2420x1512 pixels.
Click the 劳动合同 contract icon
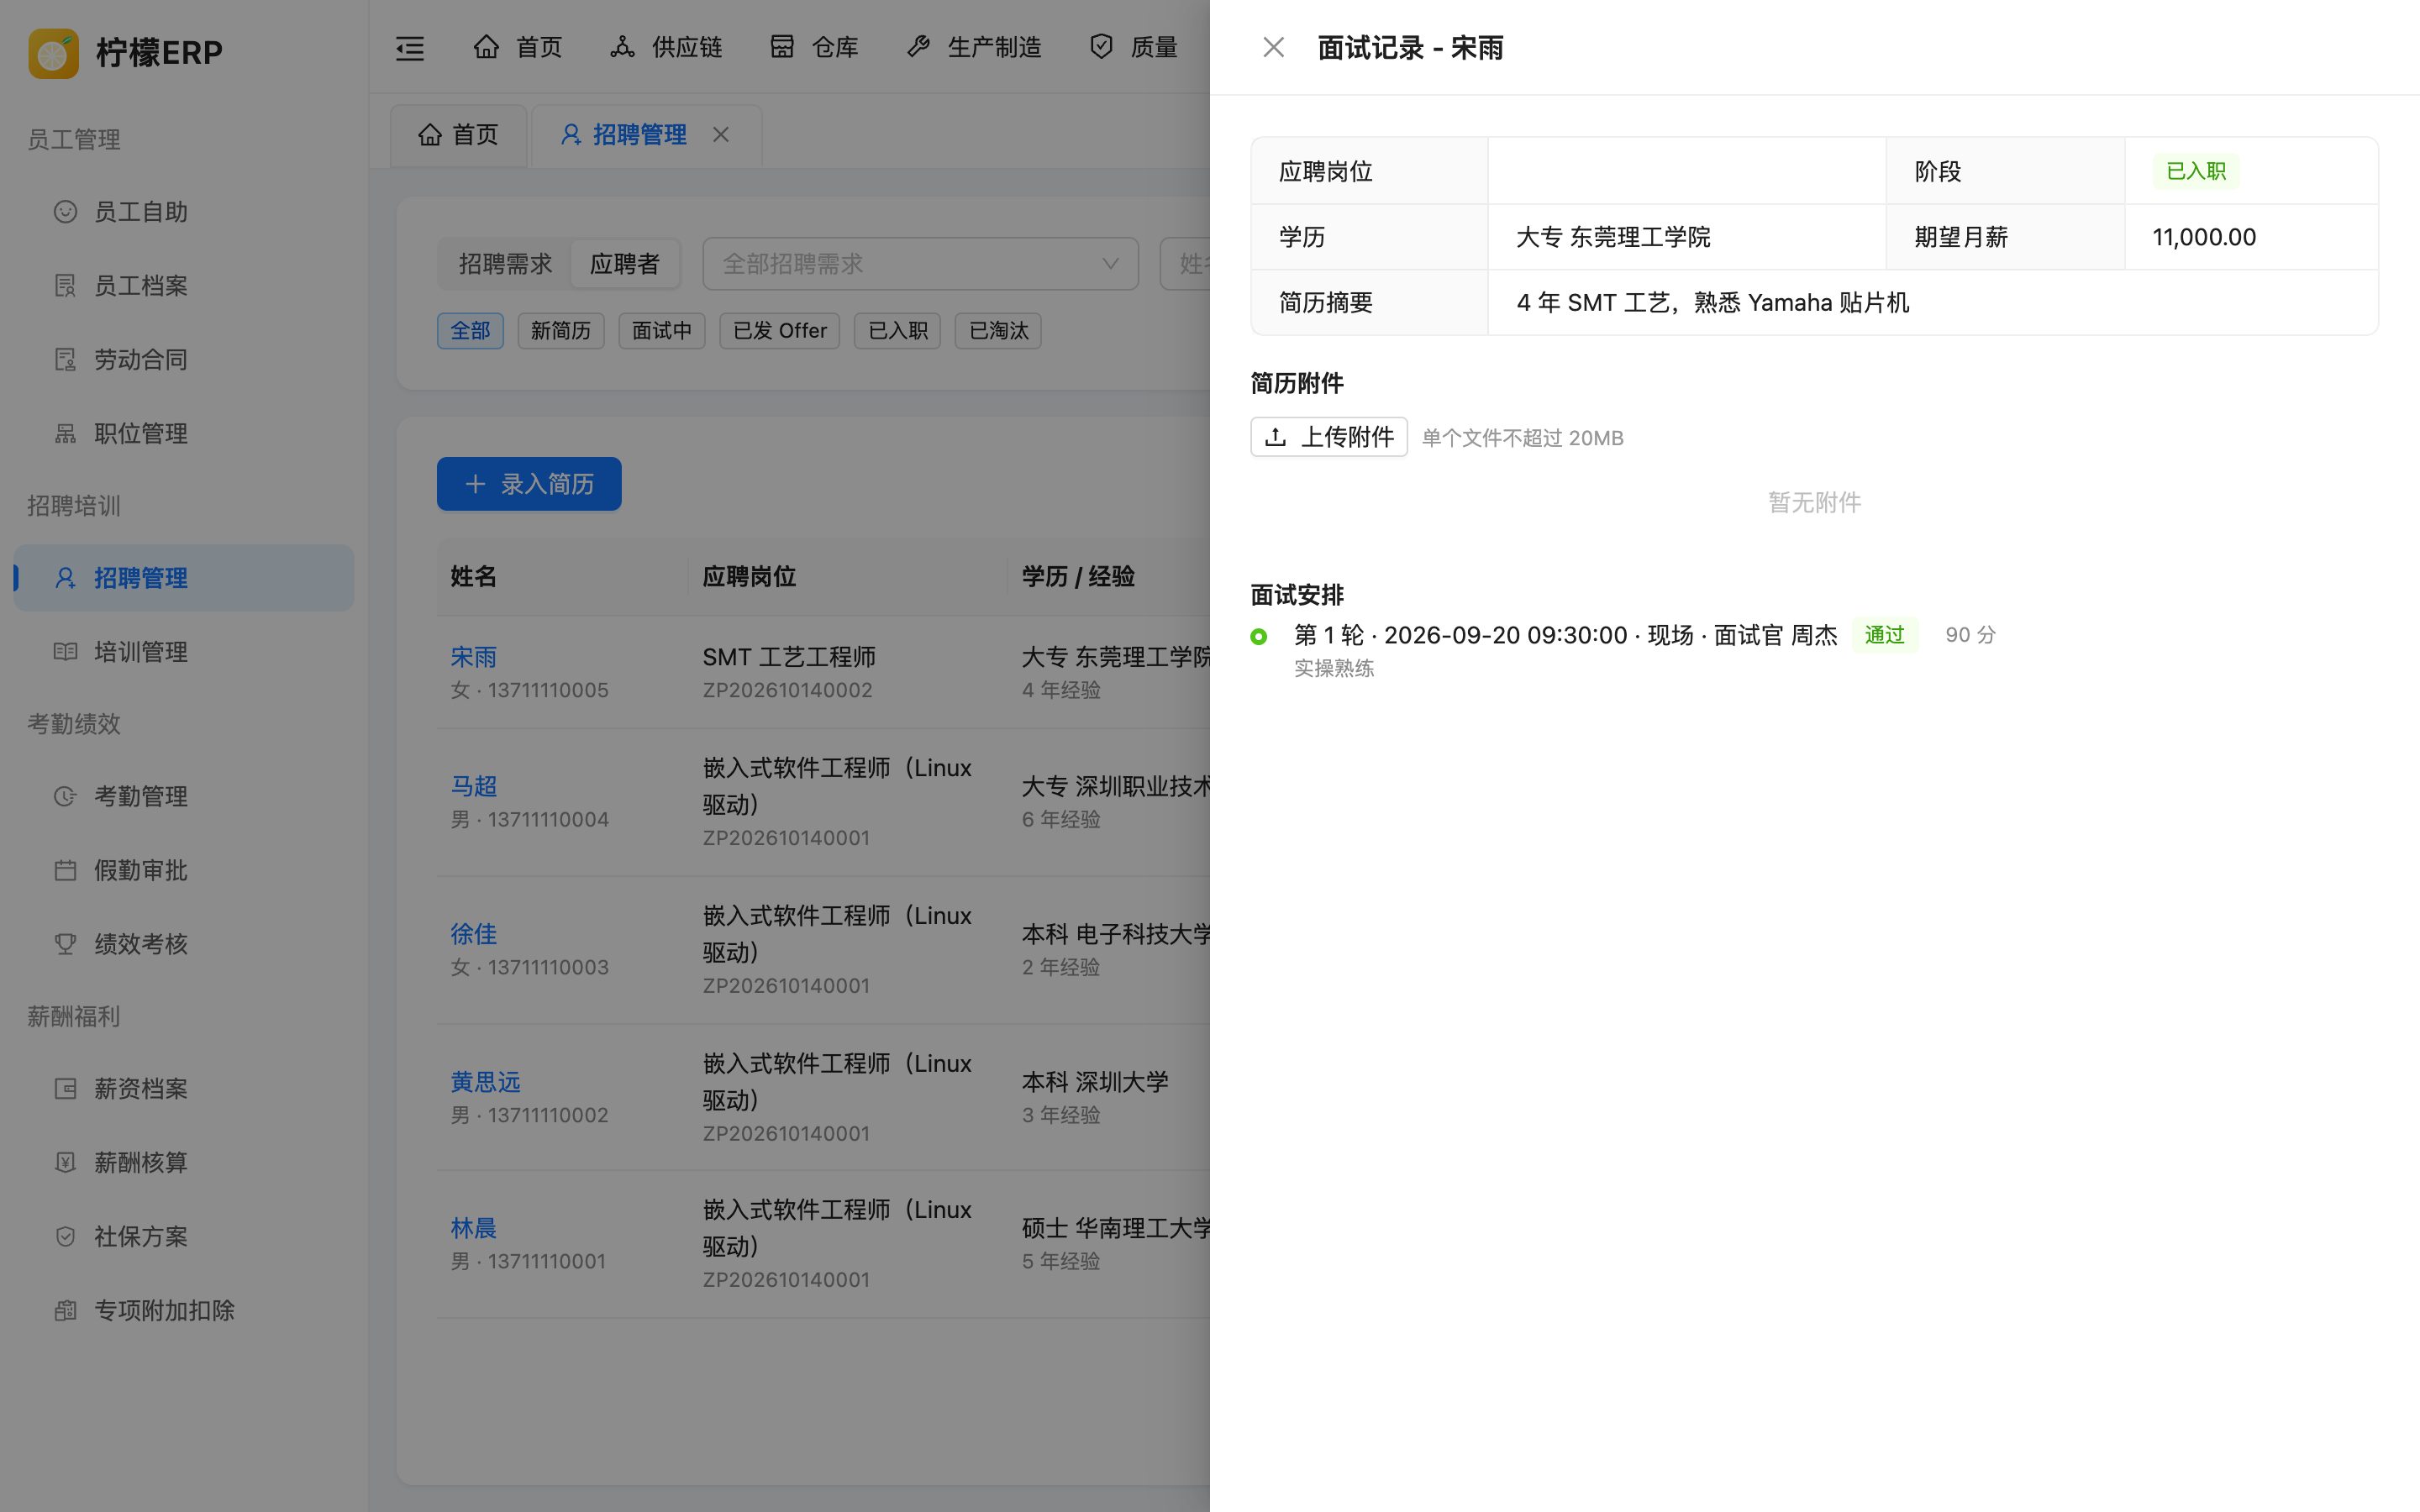click(x=65, y=359)
